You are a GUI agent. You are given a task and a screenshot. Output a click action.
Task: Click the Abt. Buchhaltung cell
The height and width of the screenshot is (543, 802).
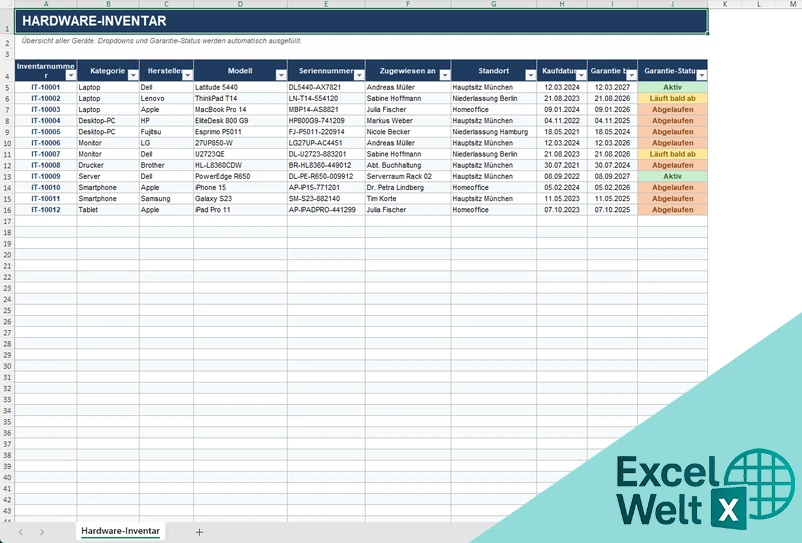click(x=408, y=165)
